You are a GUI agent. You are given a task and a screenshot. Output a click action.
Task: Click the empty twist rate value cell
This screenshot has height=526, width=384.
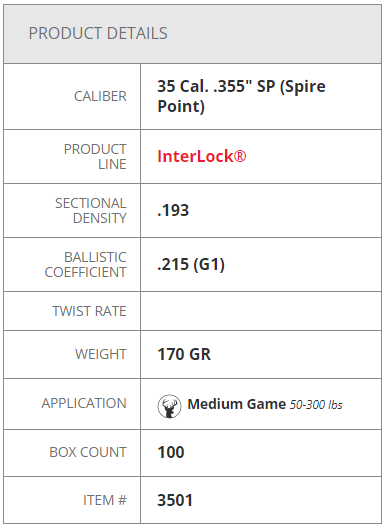(x=261, y=311)
